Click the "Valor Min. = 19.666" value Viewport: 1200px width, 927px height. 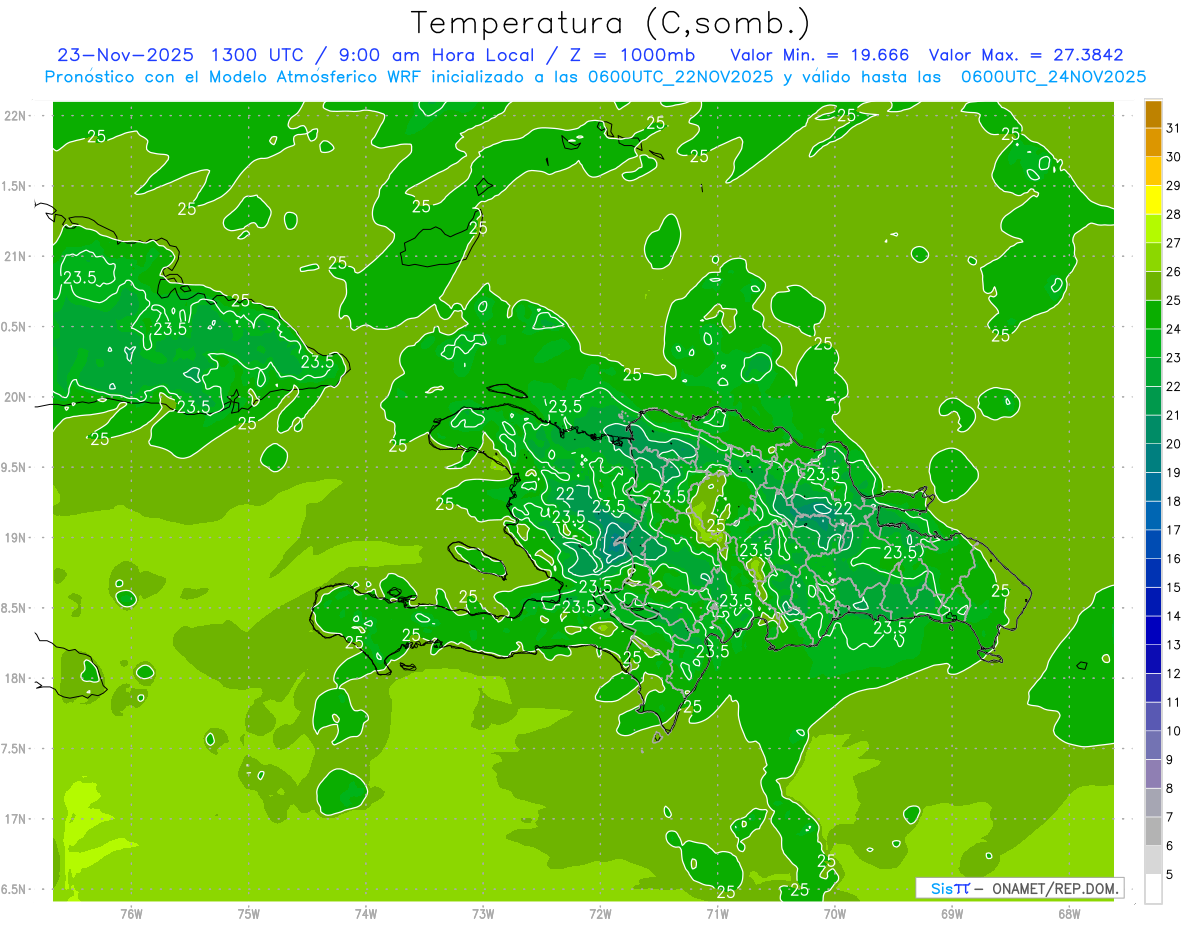point(820,54)
